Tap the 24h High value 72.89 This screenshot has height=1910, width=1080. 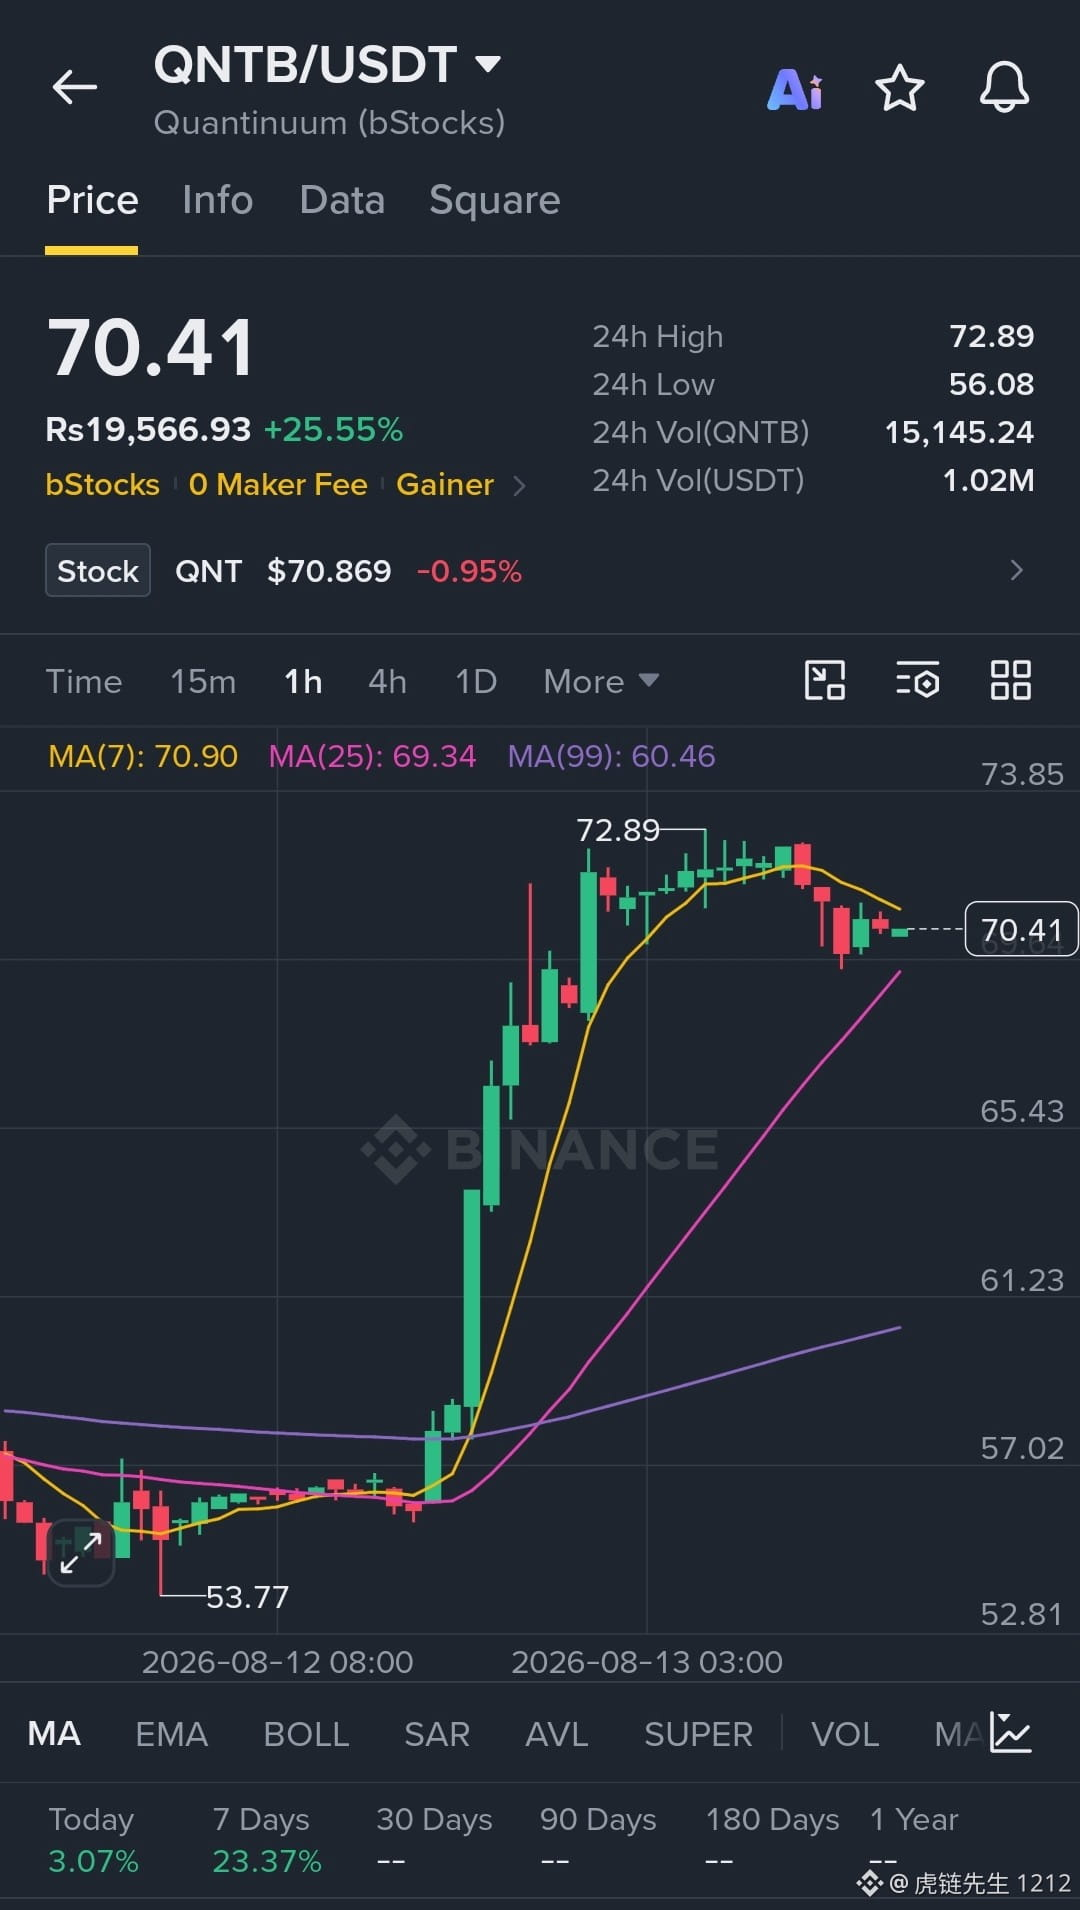(991, 337)
